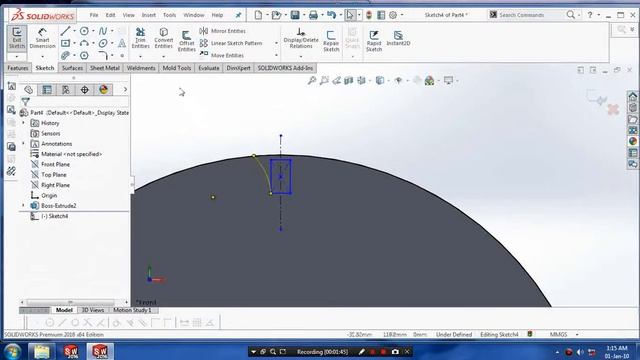
Task: Open the Options gear icon
Action: click(393, 15)
